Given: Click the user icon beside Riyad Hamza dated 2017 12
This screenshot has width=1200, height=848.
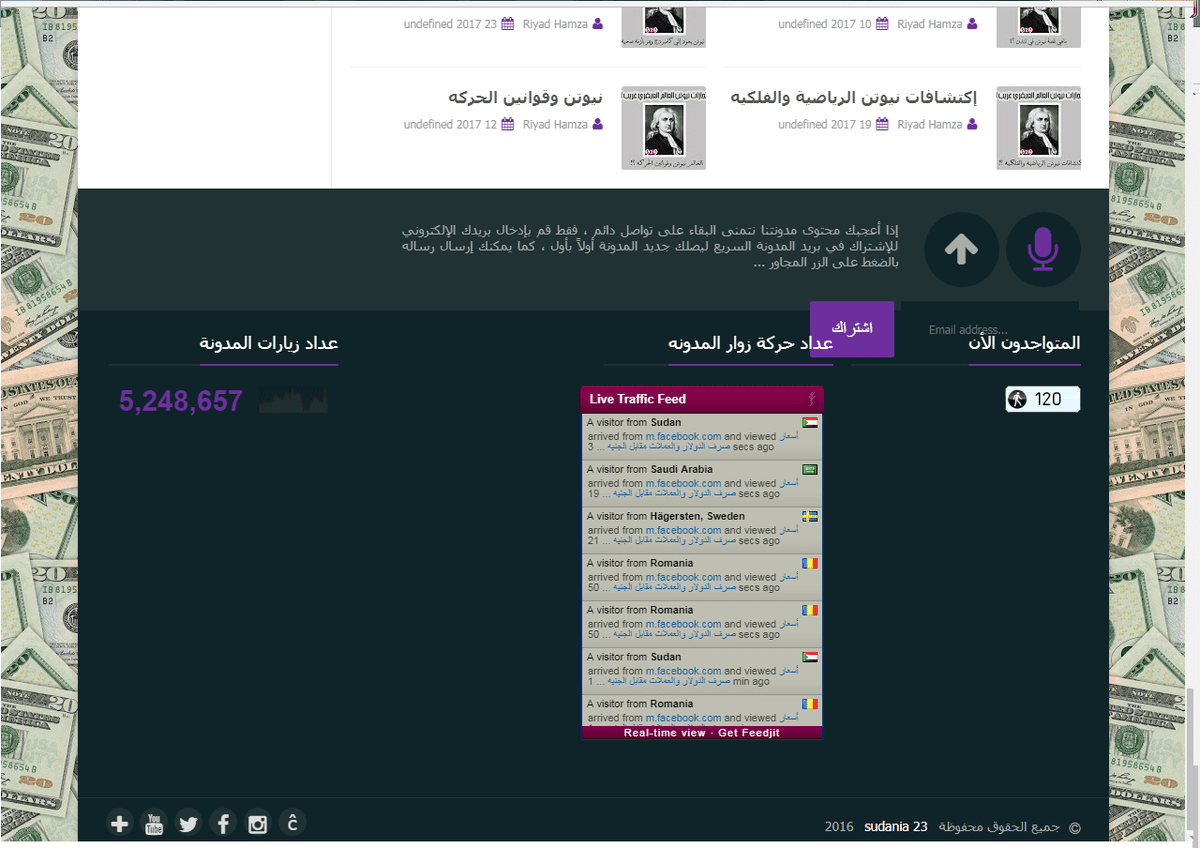Looking at the screenshot, I should click(x=598, y=125).
